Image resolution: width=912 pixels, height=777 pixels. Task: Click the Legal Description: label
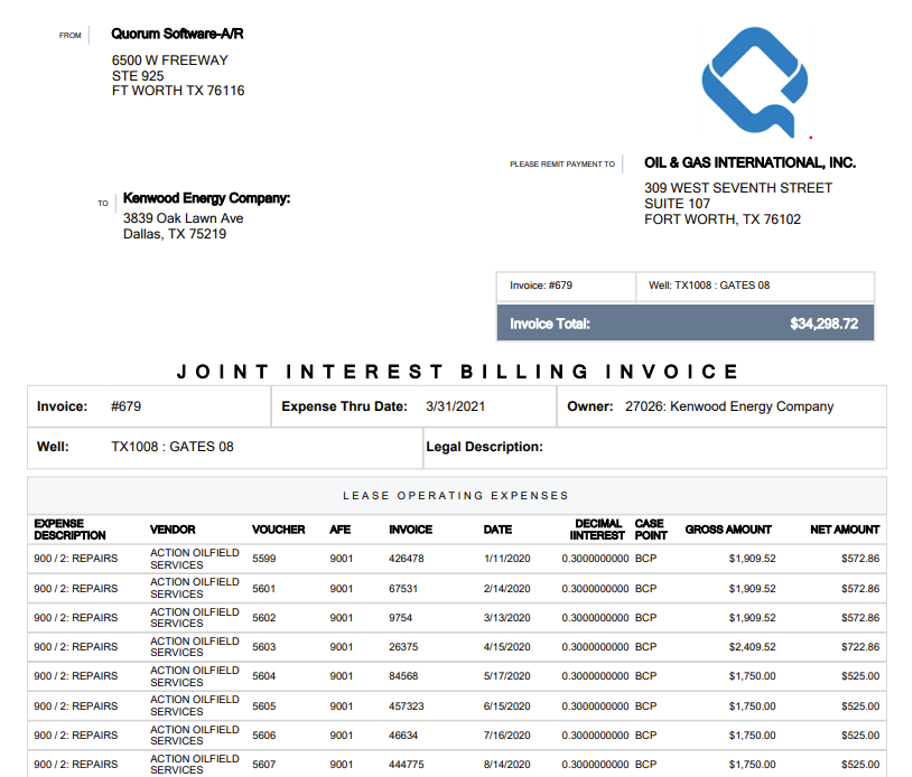tap(484, 447)
